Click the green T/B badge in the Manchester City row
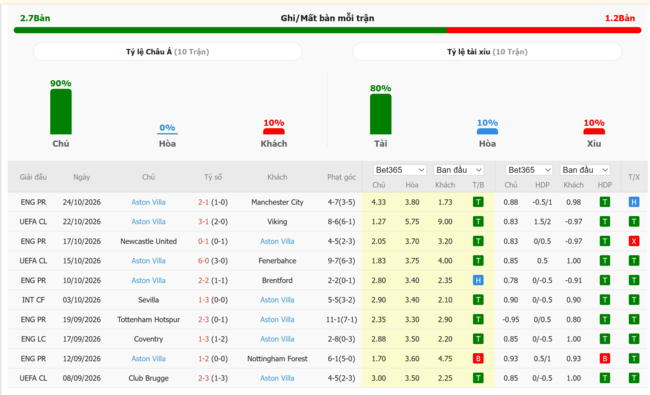 click(478, 202)
